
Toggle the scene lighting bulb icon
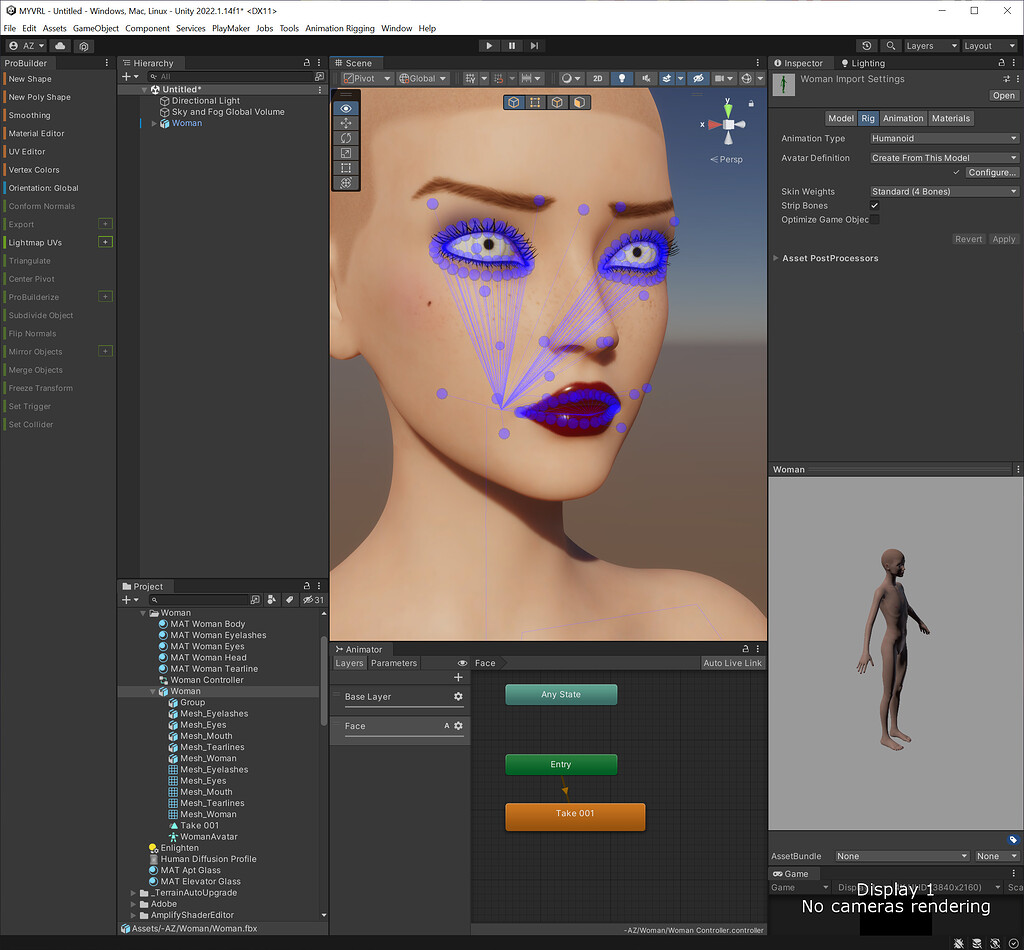click(x=624, y=78)
